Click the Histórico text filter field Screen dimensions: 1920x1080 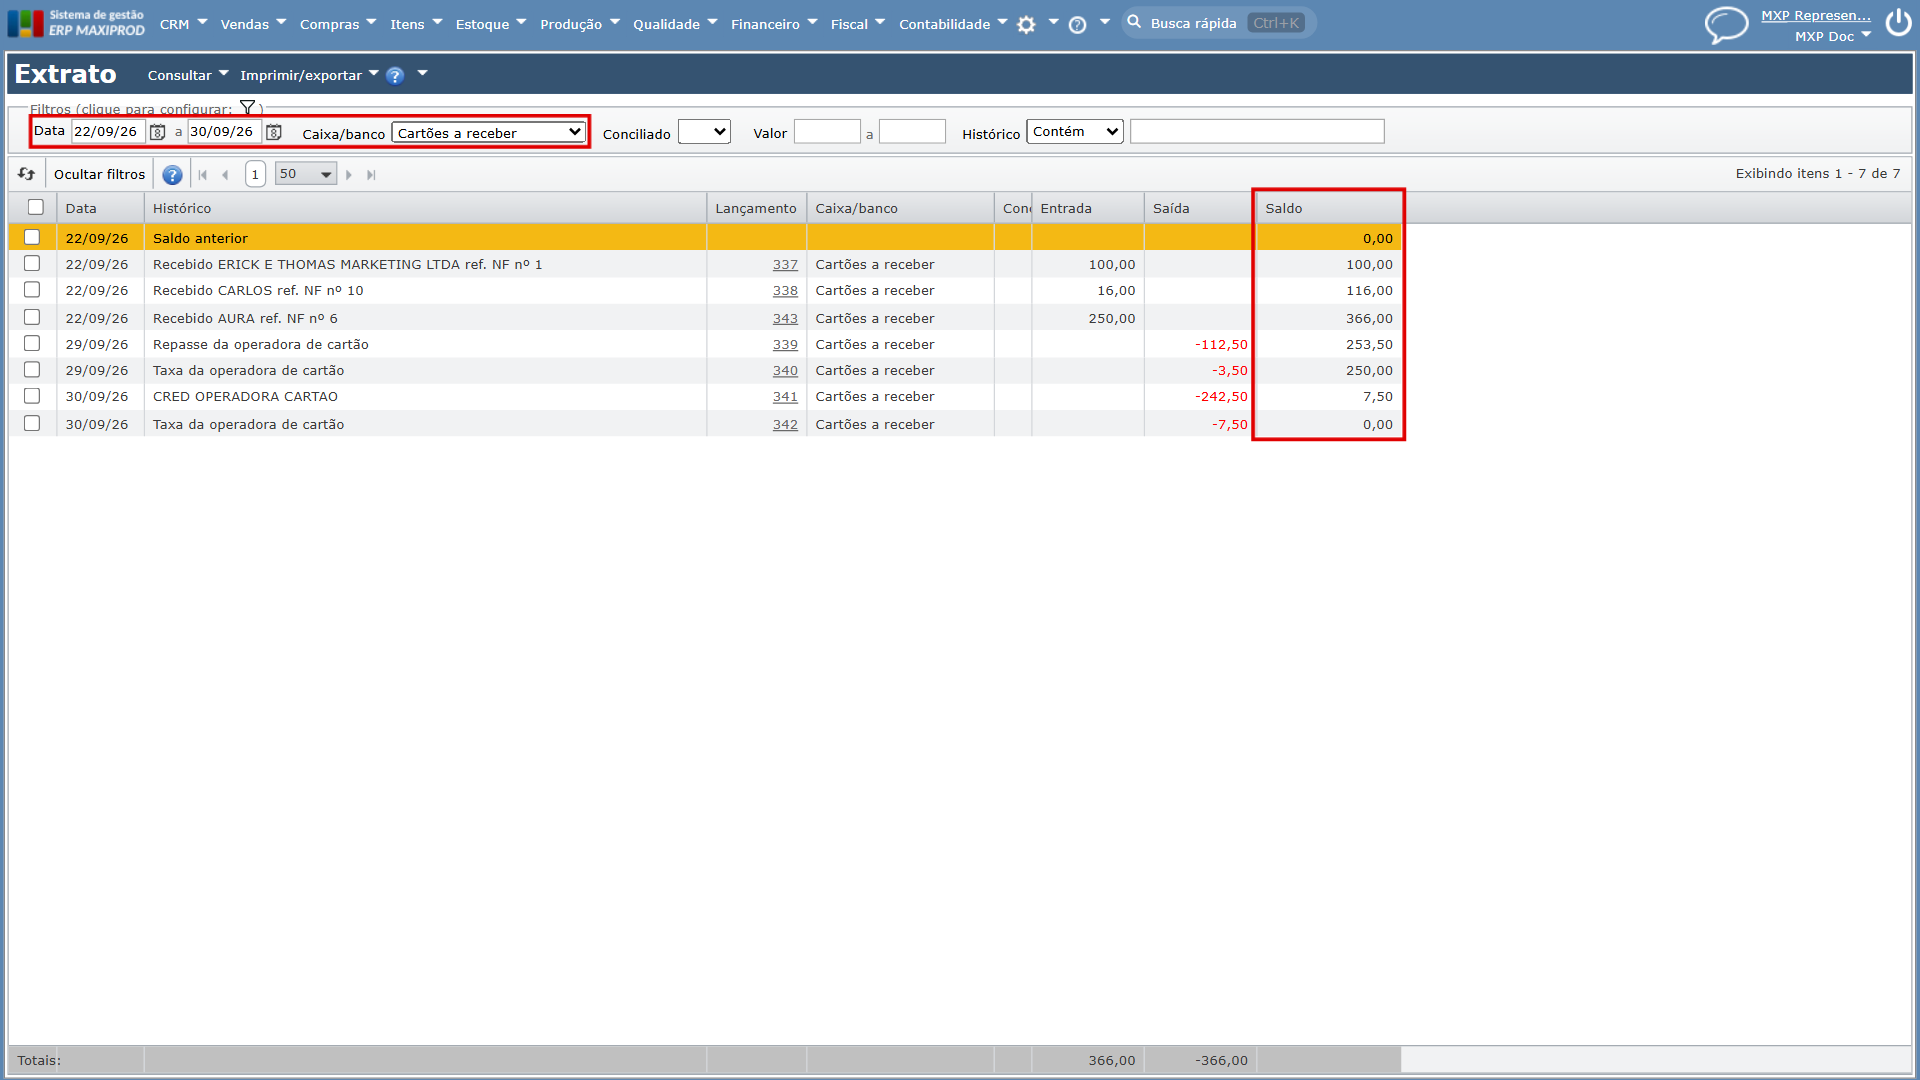pyautogui.click(x=1257, y=132)
